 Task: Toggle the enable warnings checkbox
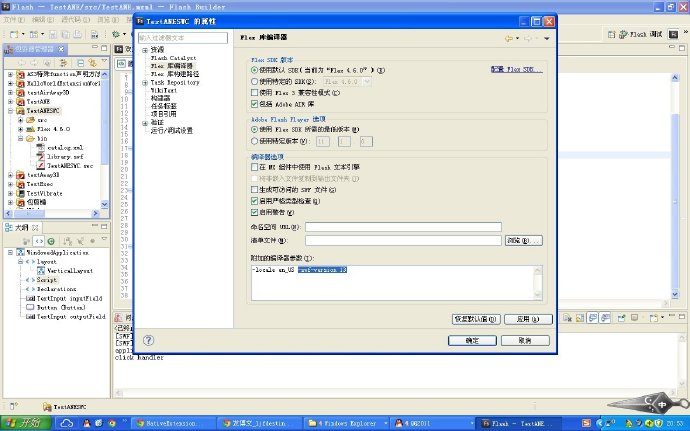[x=254, y=212]
